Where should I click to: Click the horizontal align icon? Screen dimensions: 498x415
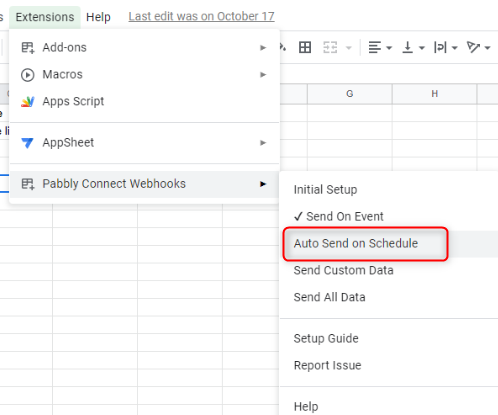point(375,47)
